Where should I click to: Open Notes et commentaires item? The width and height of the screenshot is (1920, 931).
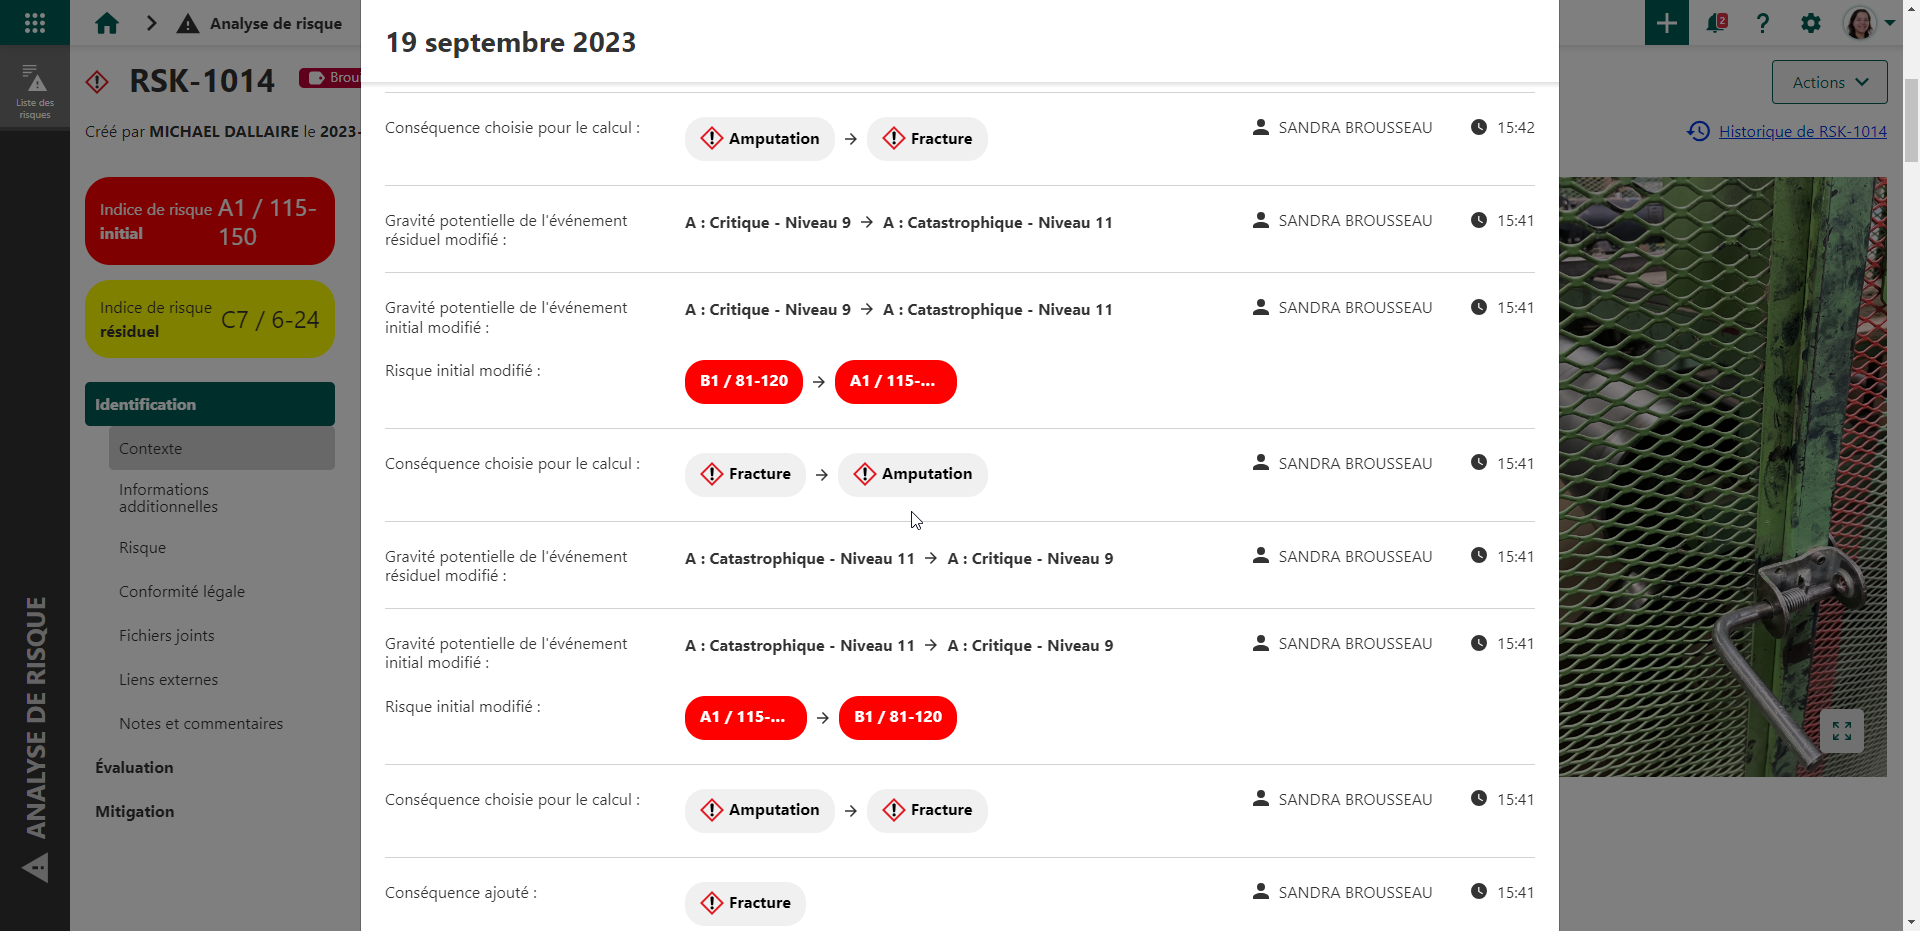coord(222,724)
